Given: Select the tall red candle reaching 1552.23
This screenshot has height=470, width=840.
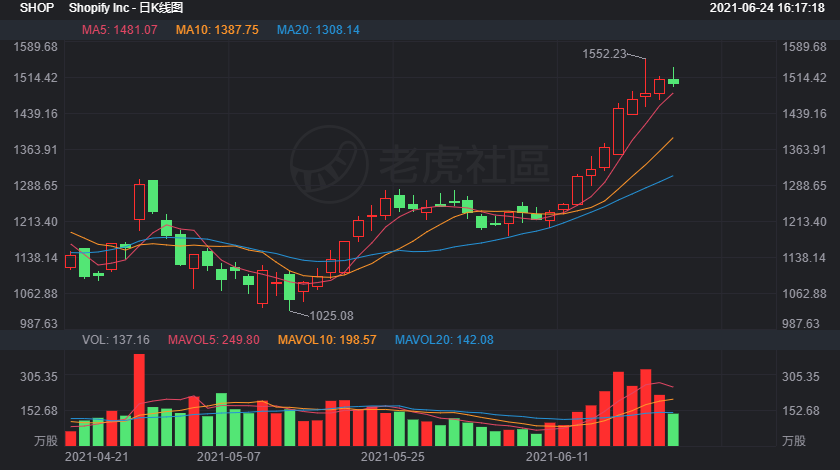Looking at the screenshot, I should pos(646,83).
